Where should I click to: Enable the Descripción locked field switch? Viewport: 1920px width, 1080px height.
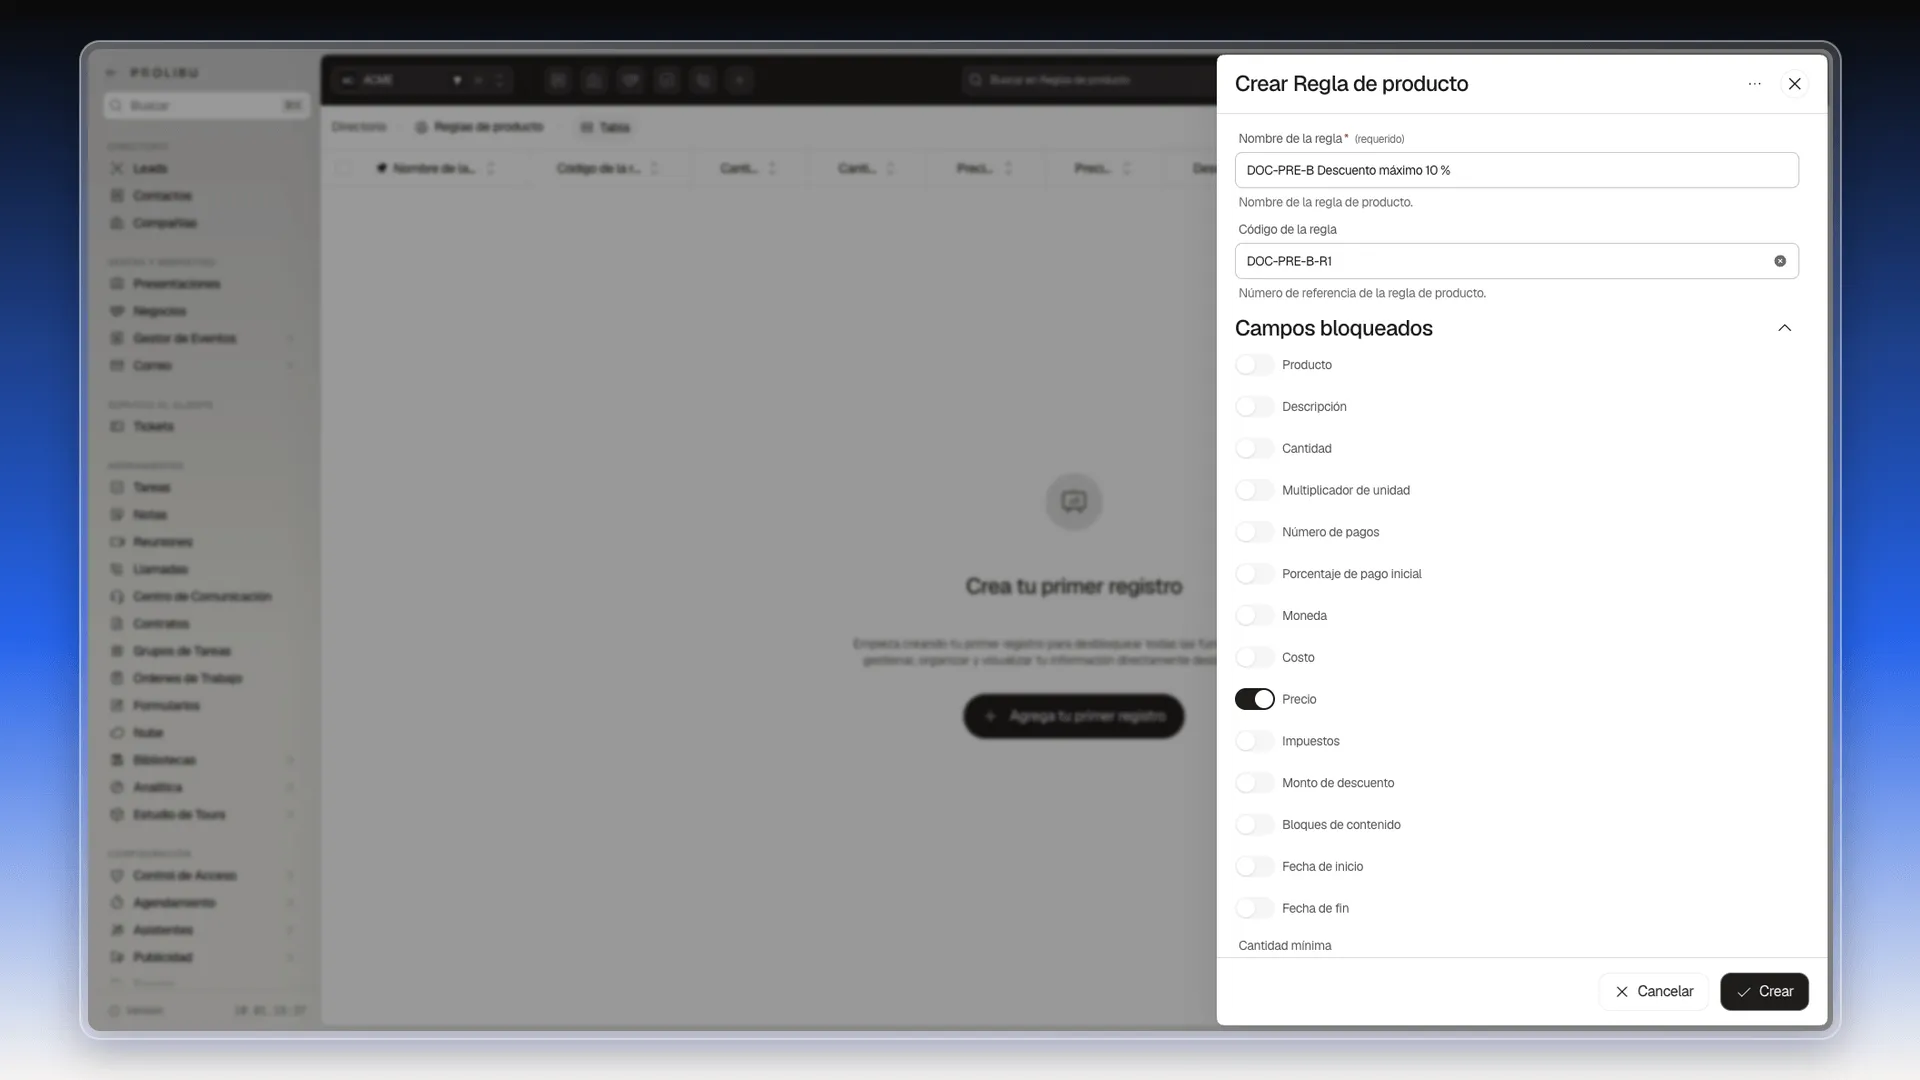[1254, 407]
